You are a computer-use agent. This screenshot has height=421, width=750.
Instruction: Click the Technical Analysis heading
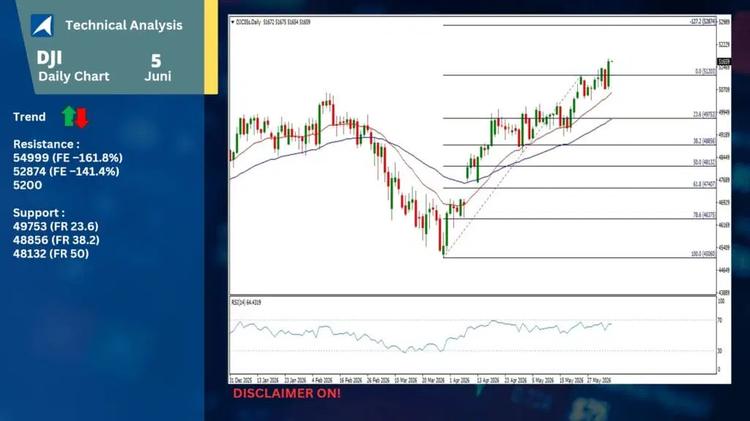coord(124,25)
